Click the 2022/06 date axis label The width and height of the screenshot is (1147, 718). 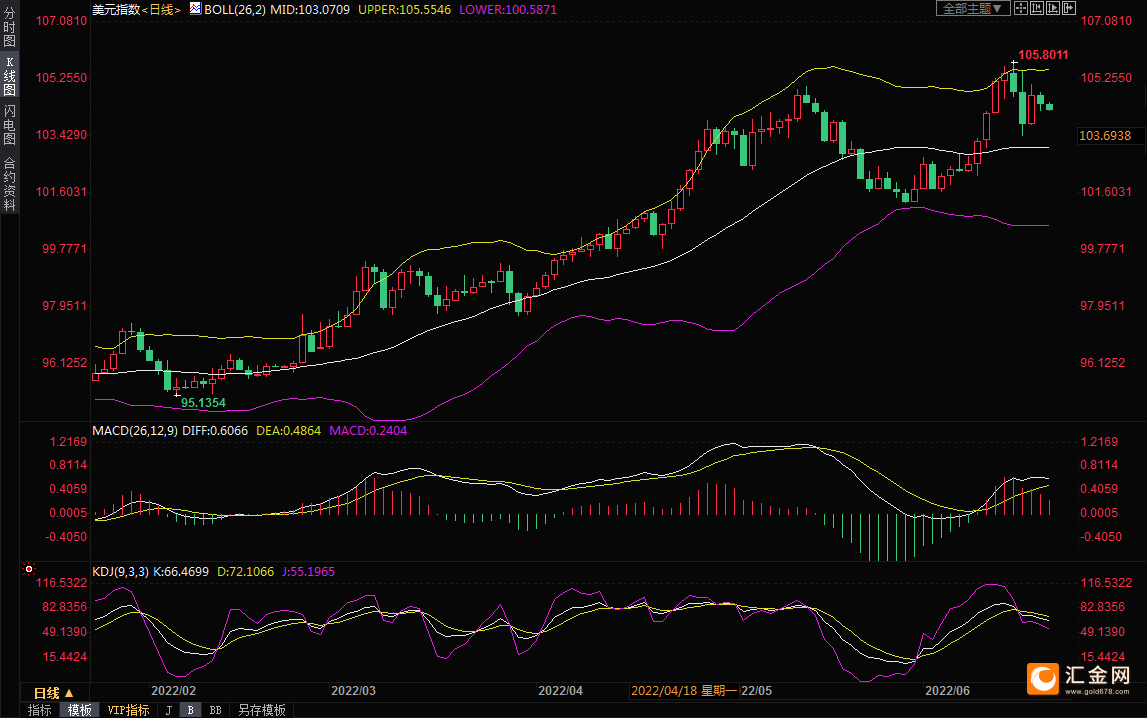point(947,691)
